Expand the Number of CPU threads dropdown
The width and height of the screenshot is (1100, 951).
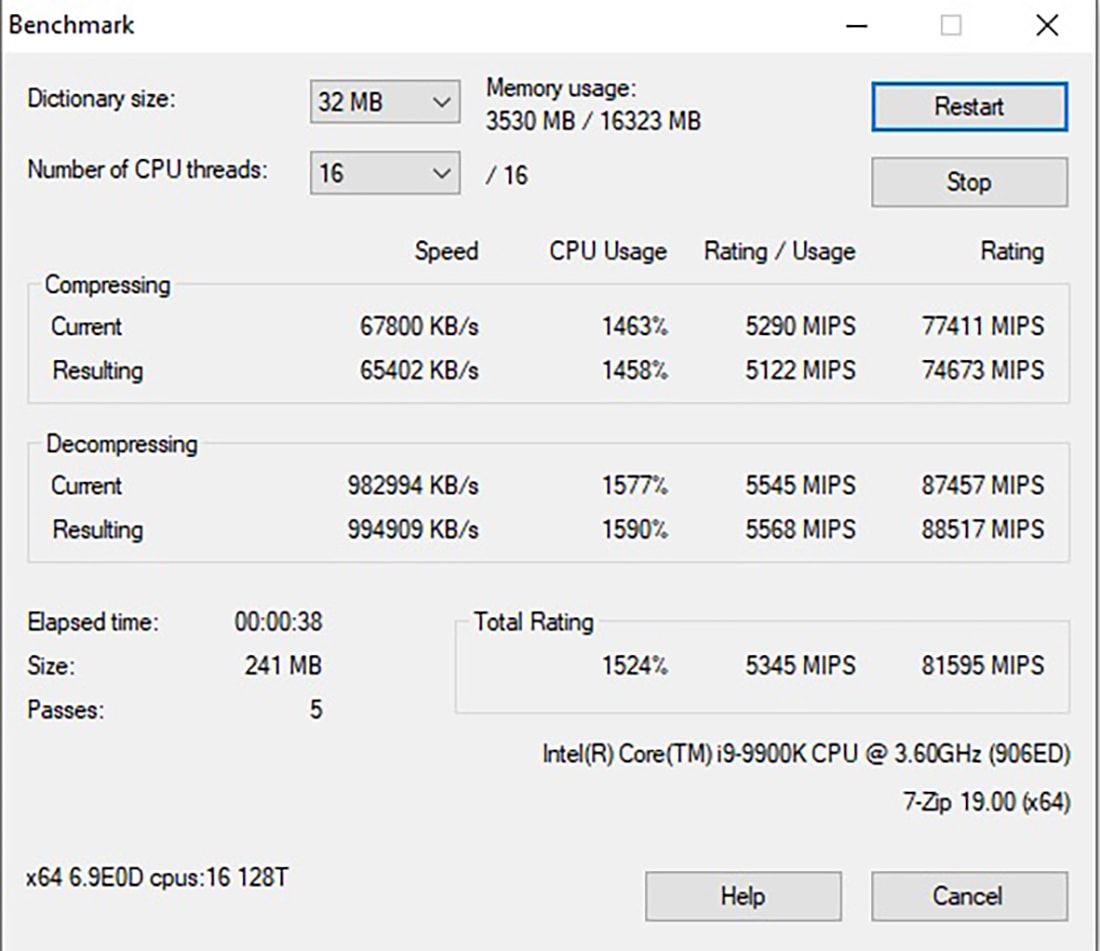(x=384, y=174)
